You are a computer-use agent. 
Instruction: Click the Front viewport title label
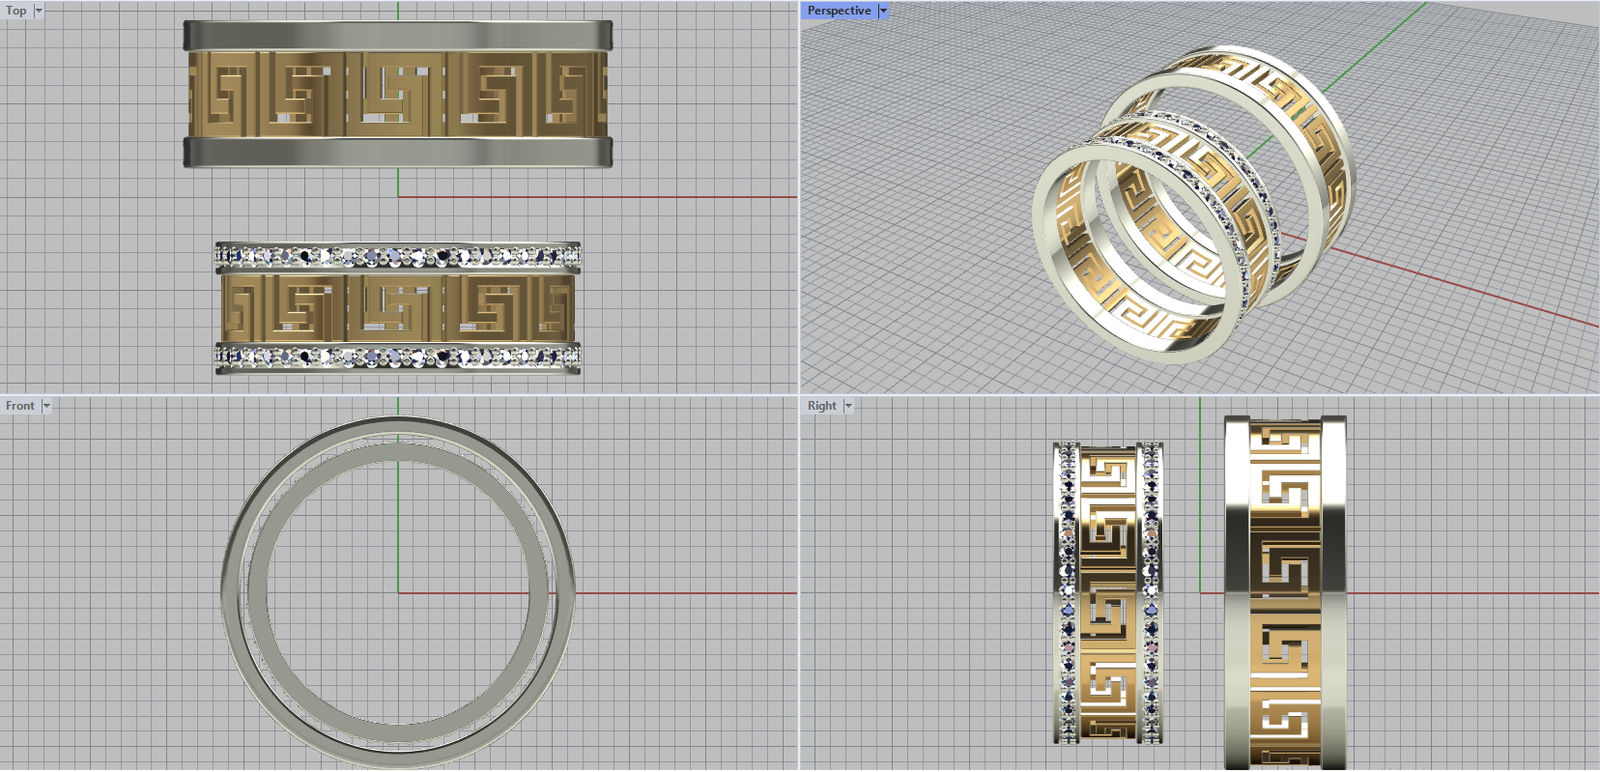point(19,406)
